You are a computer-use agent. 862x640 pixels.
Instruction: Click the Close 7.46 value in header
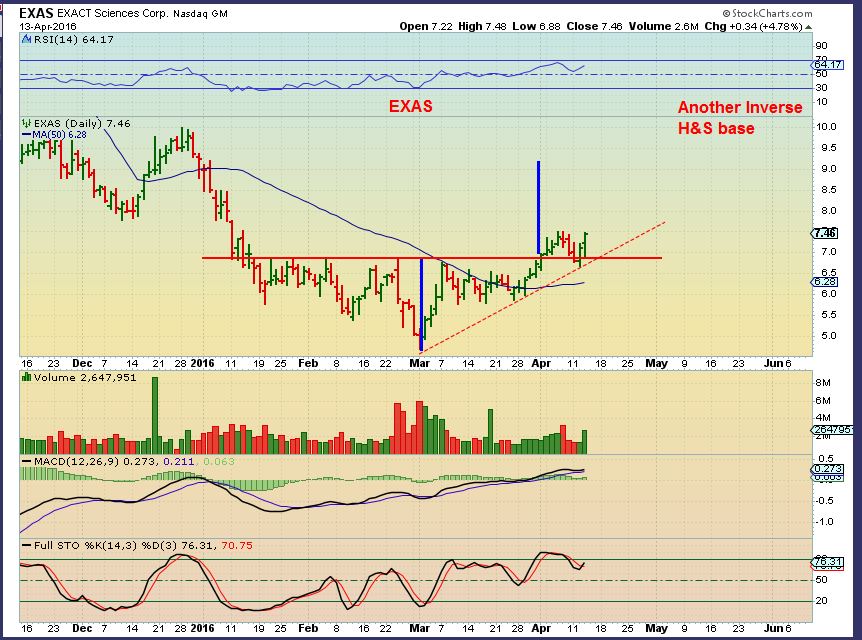point(595,26)
